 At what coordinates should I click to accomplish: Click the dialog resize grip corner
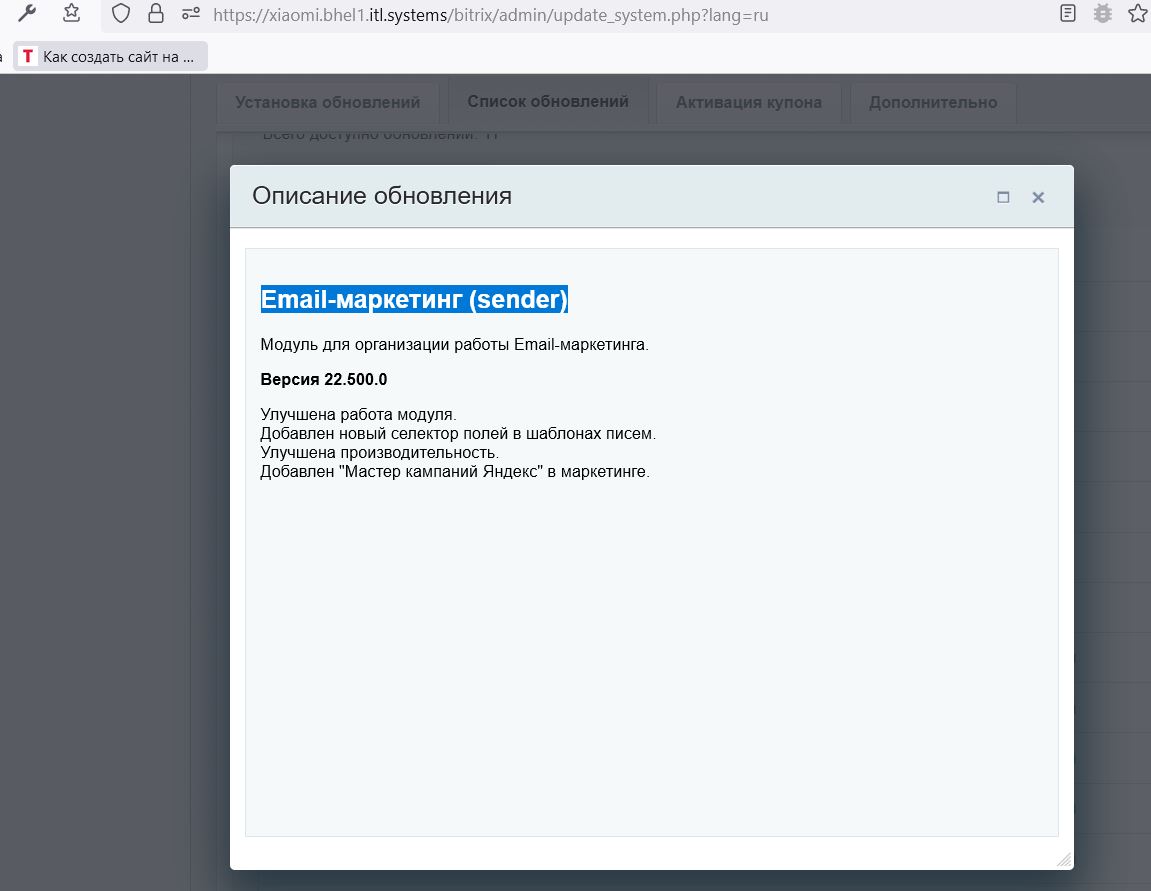(1064, 859)
